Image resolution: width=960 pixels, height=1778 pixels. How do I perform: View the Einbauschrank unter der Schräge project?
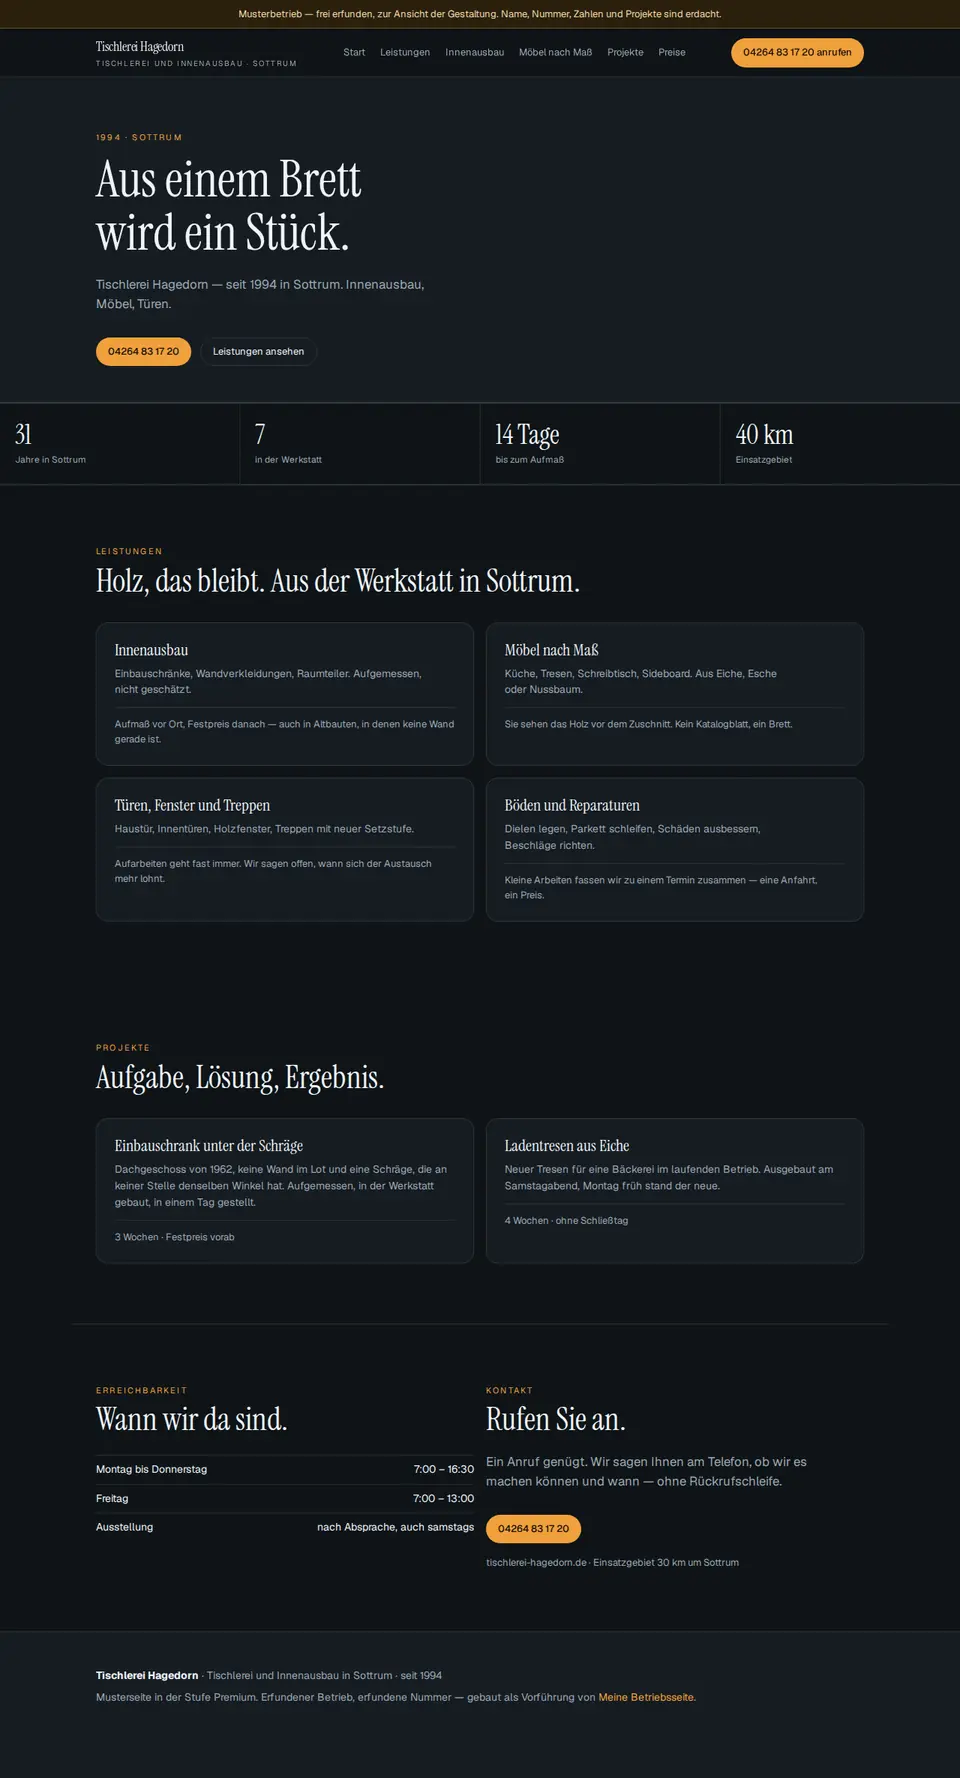coord(285,1190)
